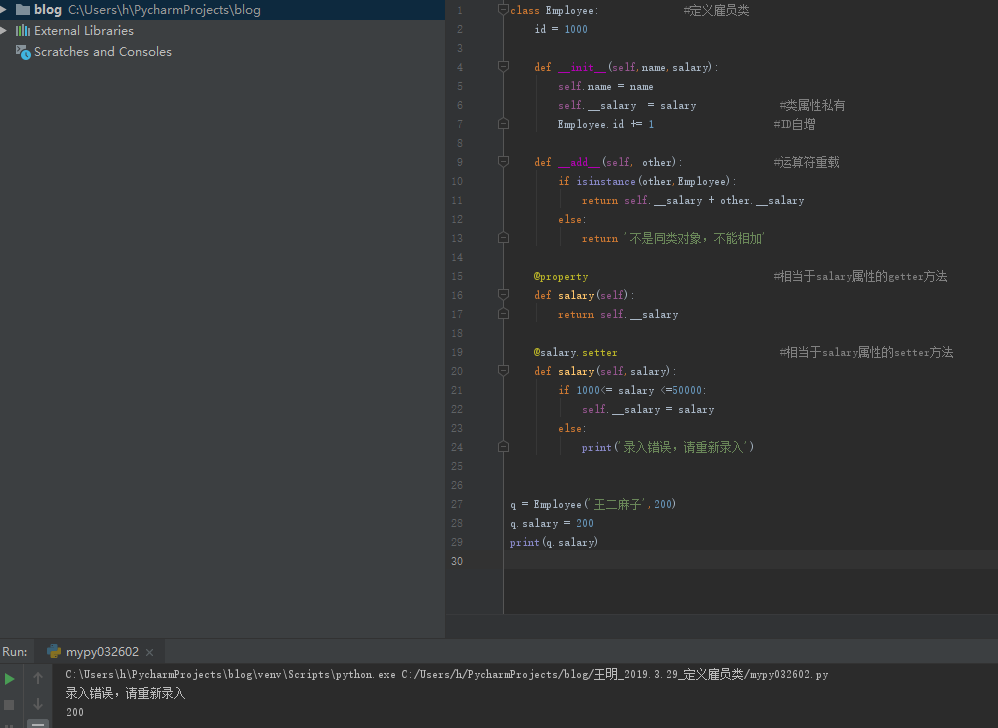Viewport: 998px width, 728px height.
Task: Select Scratches and Consoles in project tree
Action: pyautogui.click(x=103, y=52)
